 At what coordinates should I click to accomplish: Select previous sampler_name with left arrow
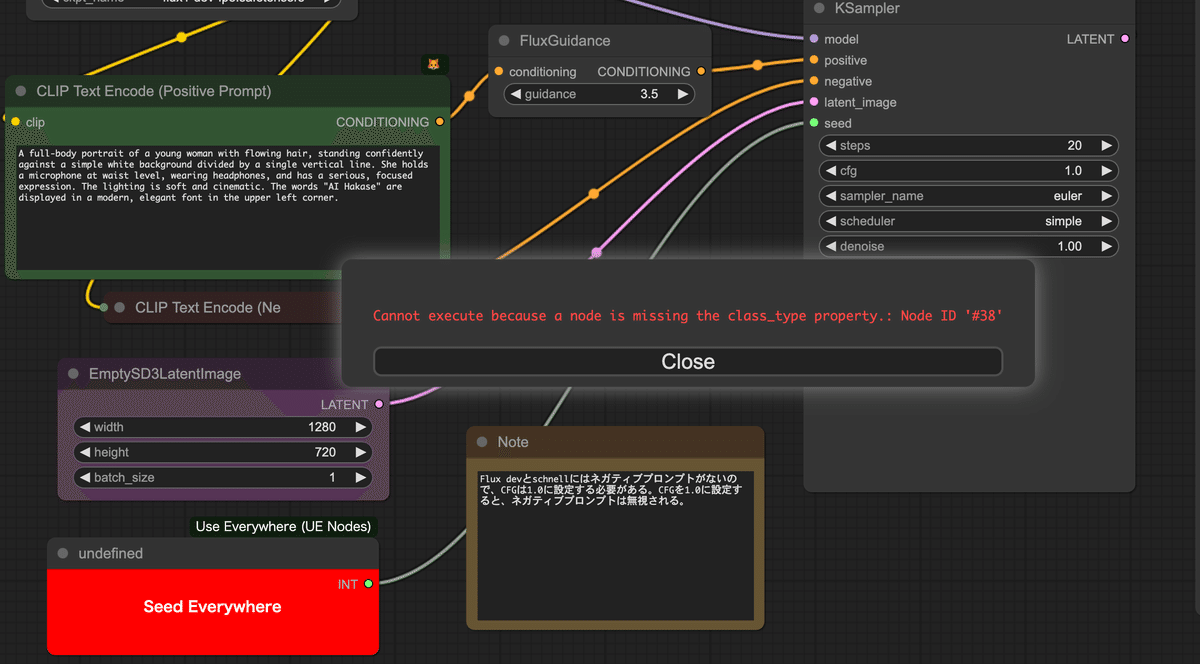pyautogui.click(x=830, y=196)
